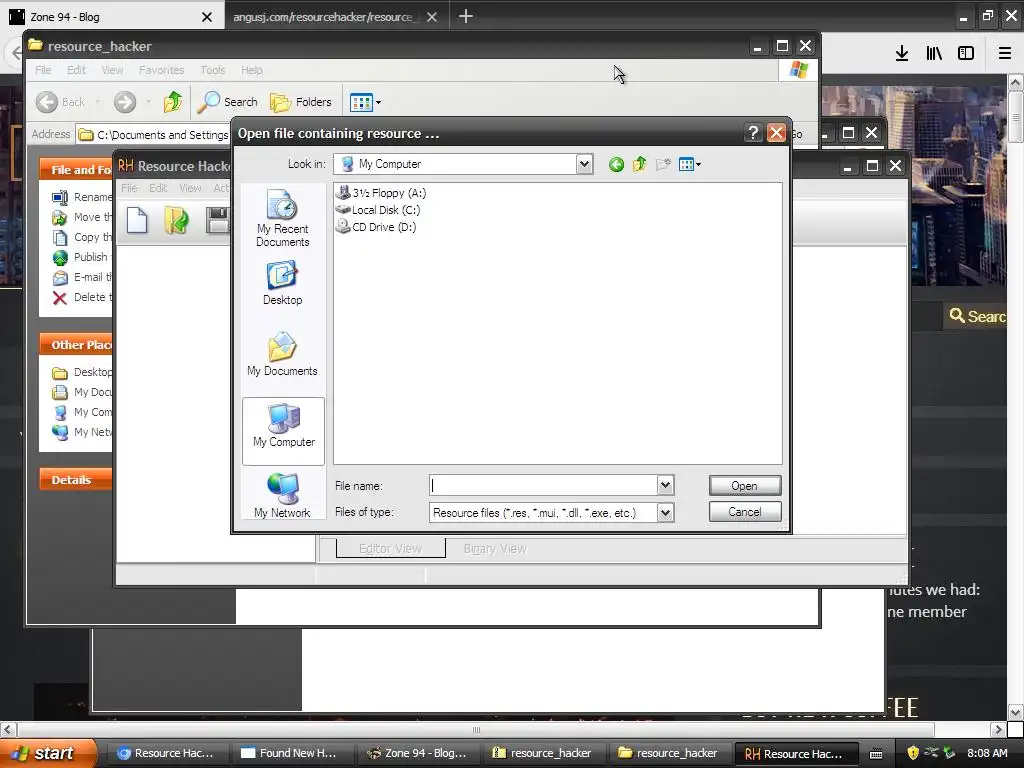Click Forward arrow in Explorer toolbar

coord(125,102)
